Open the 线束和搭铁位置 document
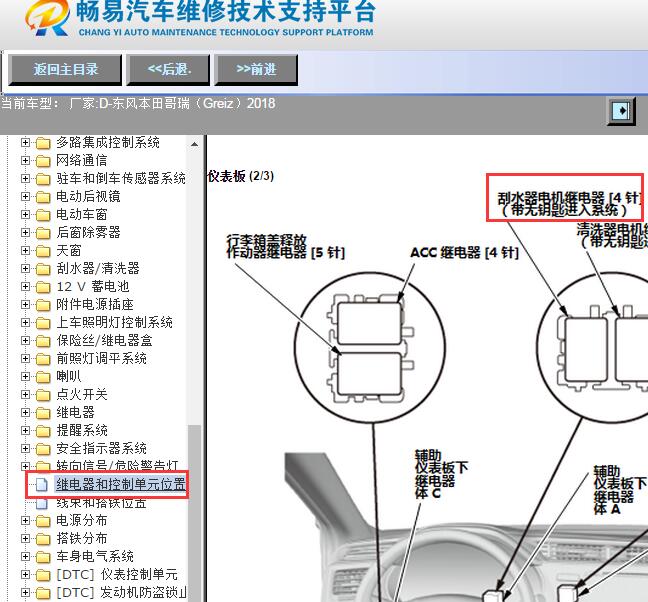 (101, 503)
